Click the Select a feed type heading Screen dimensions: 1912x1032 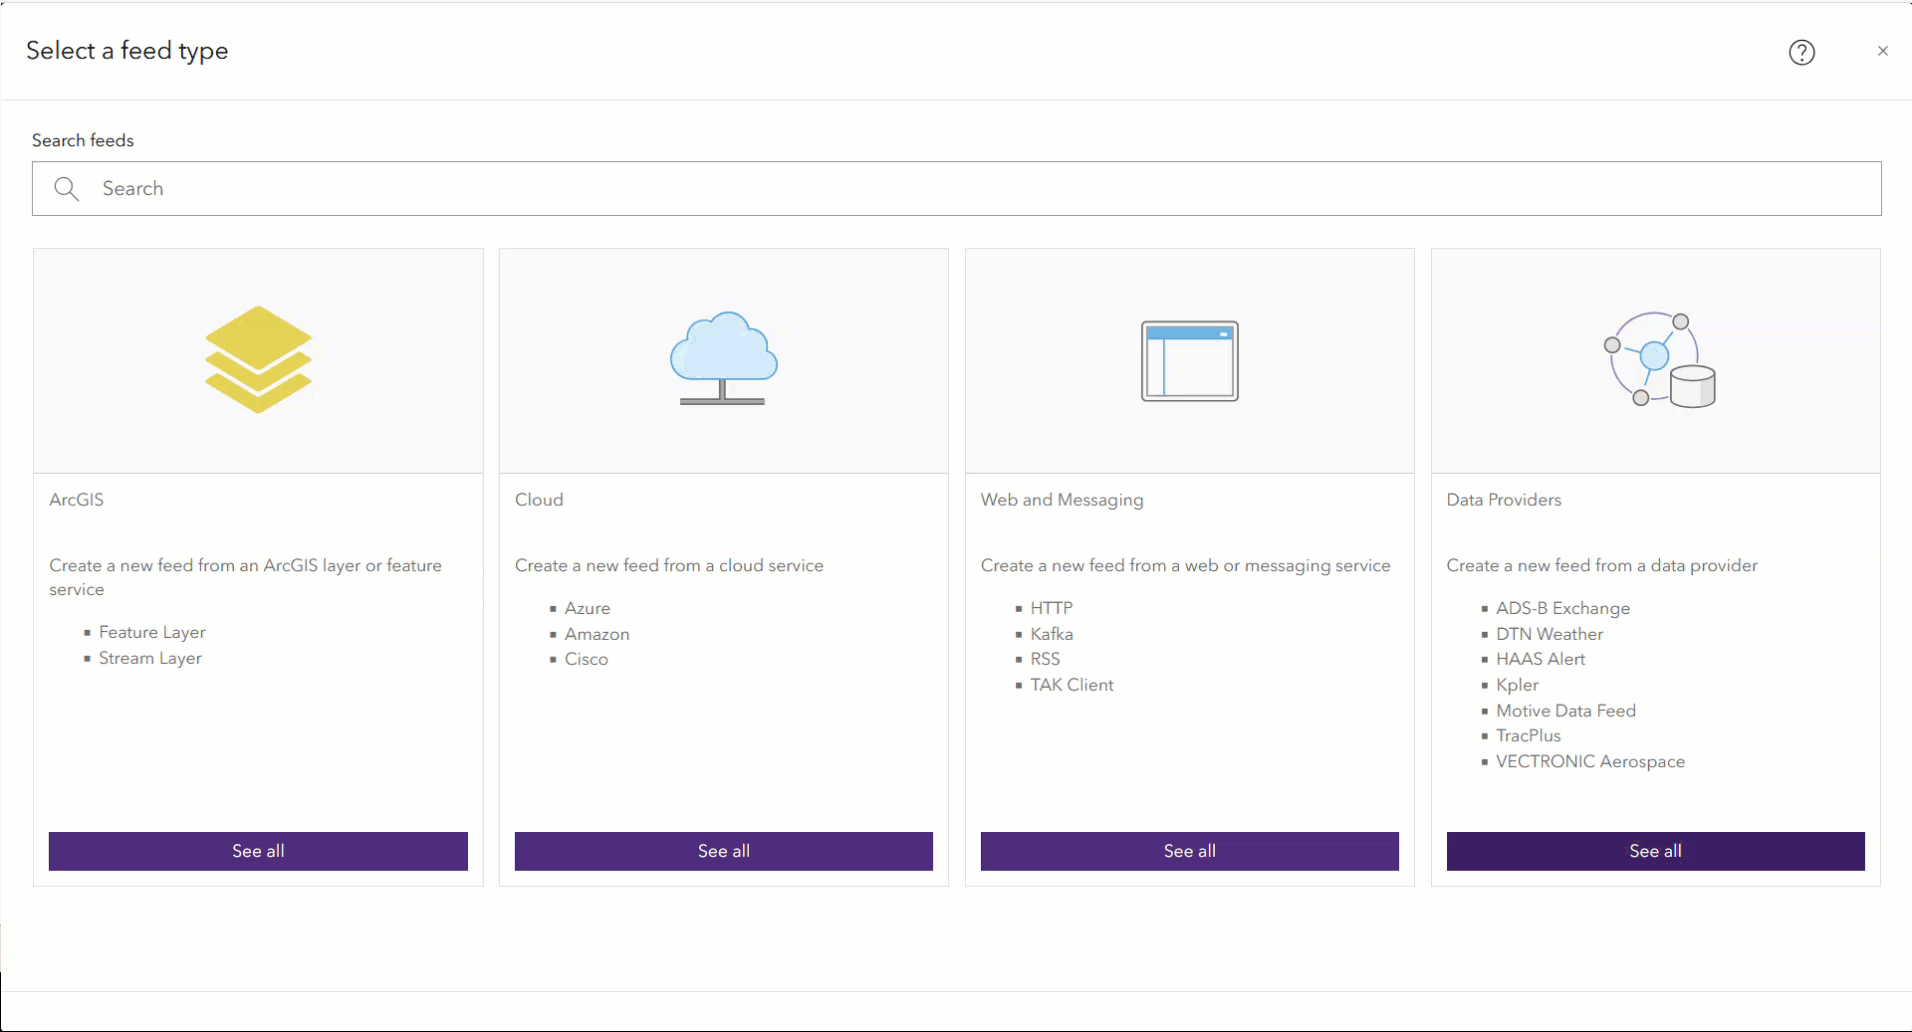point(127,51)
